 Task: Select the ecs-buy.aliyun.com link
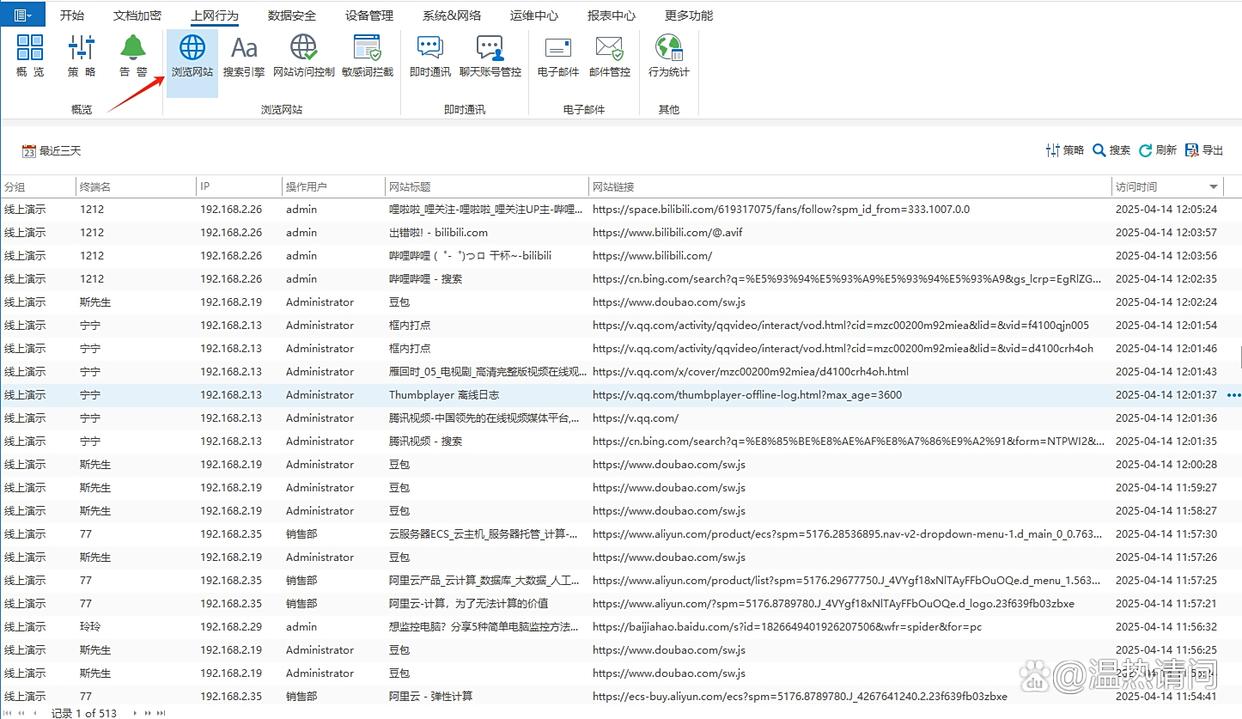(x=800, y=696)
